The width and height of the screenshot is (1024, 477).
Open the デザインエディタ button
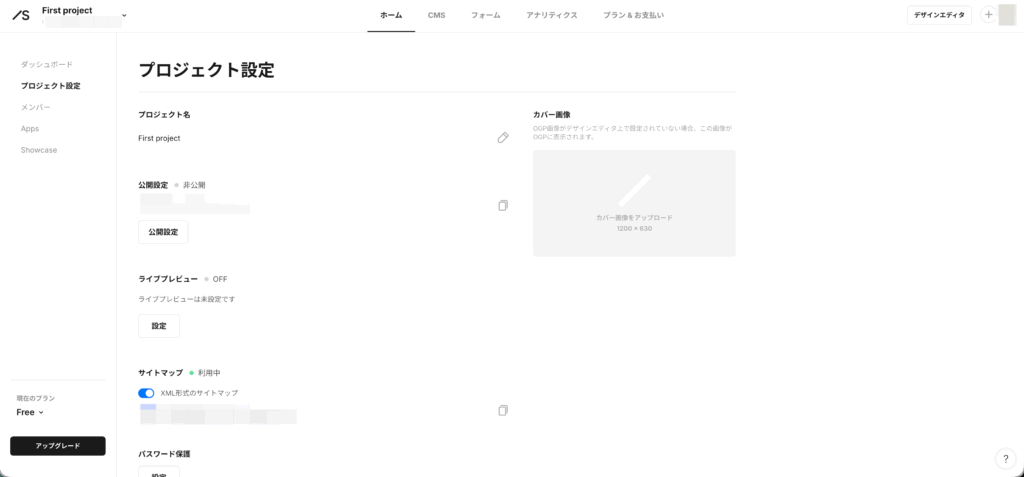(x=939, y=15)
